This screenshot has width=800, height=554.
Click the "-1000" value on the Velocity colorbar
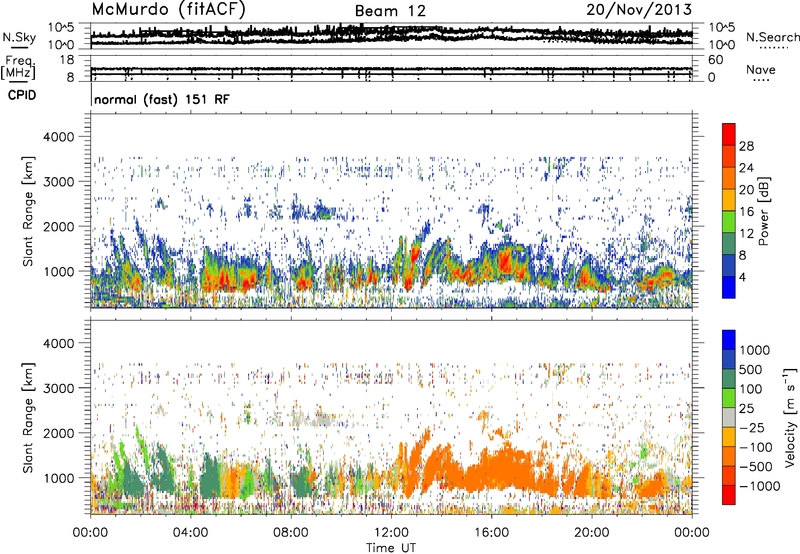(x=760, y=486)
